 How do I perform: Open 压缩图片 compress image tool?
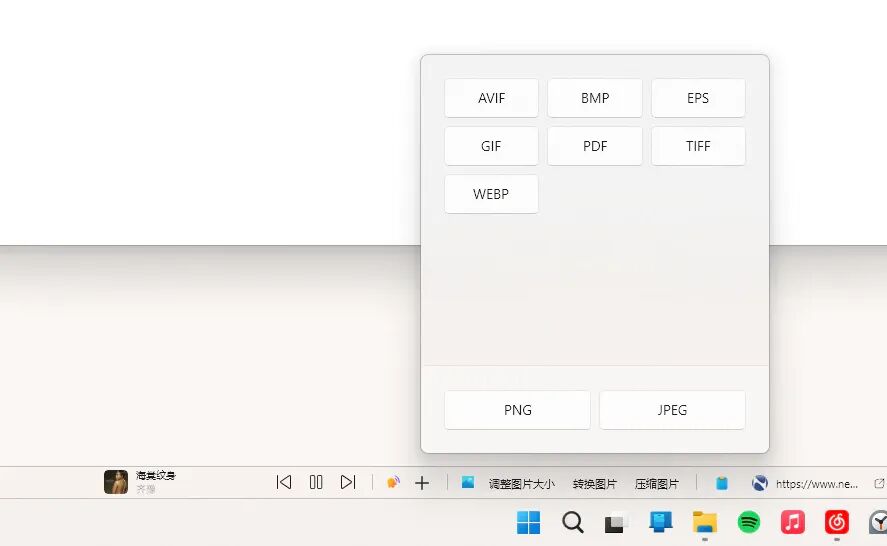tap(657, 484)
